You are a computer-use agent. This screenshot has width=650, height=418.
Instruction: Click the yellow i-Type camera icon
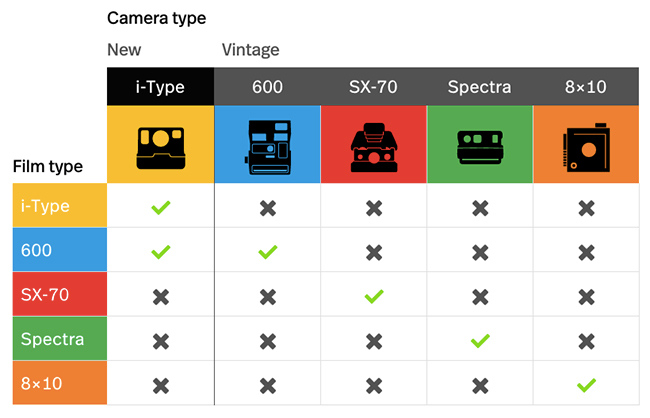(x=160, y=146)
